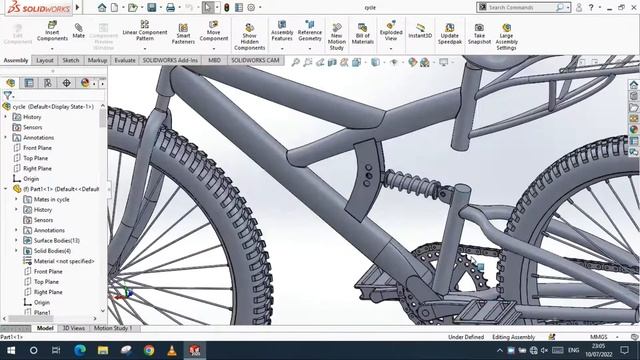Open Google Chrome from taskbar
Viewport: 640px width, 360px height.
point(149,350)
